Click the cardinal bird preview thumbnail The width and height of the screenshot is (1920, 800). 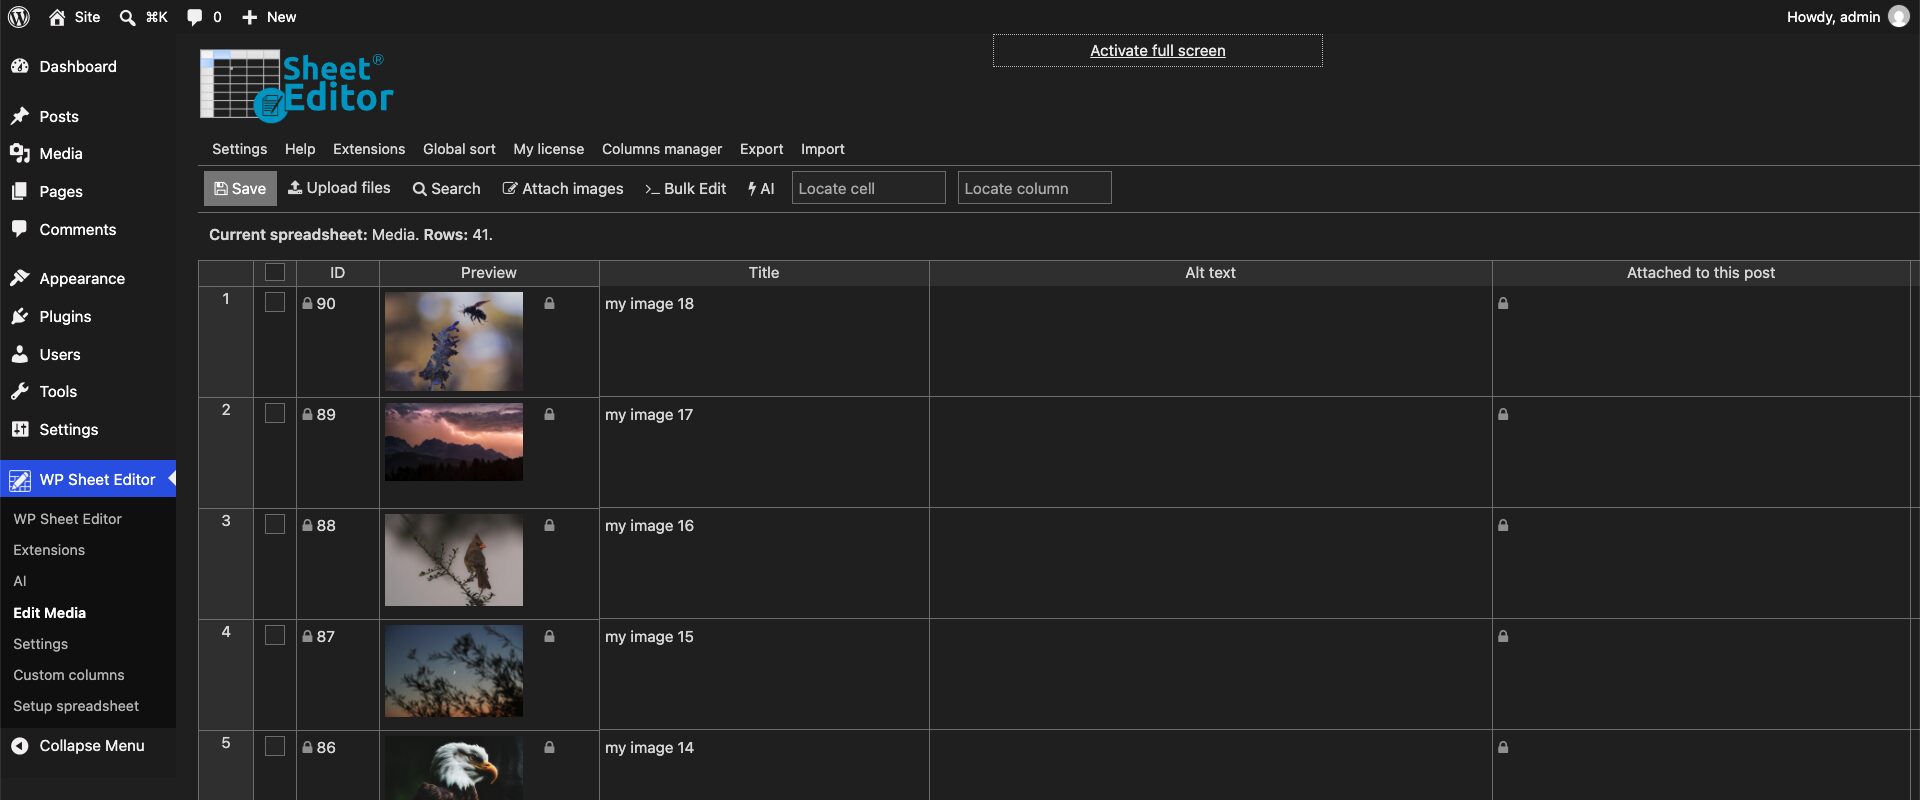(x=454, y=560)
